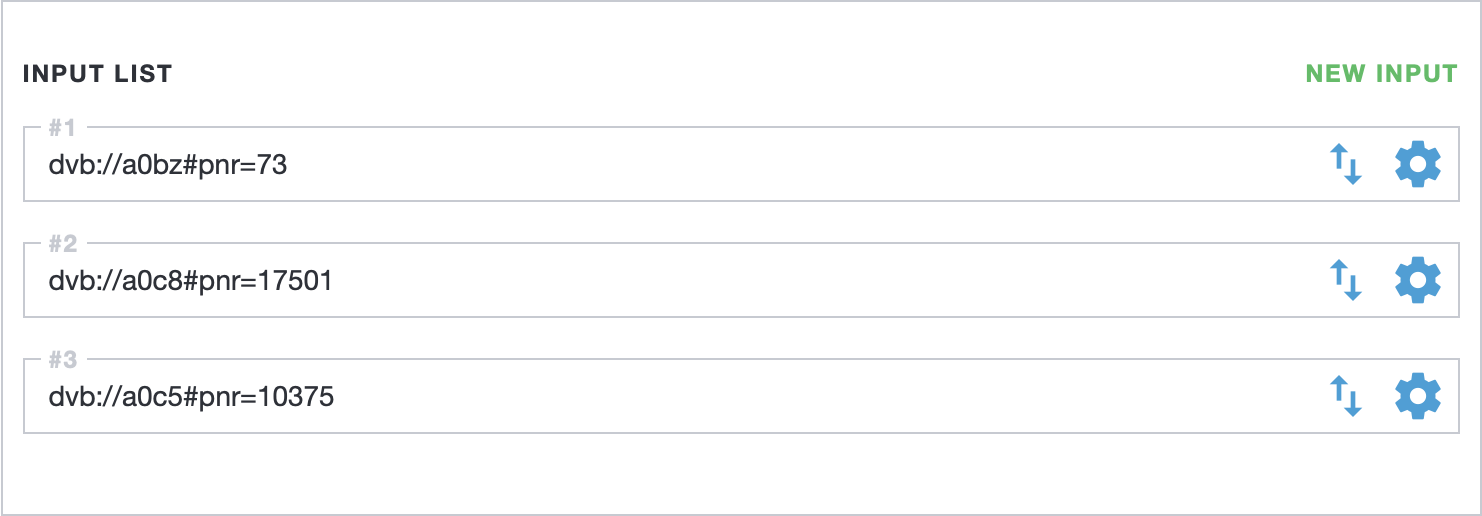The height and width of the screenshot is (516, 1482).
Task: Click reorder arrows icon on input #2
Action: click(x=1346, y=280)
